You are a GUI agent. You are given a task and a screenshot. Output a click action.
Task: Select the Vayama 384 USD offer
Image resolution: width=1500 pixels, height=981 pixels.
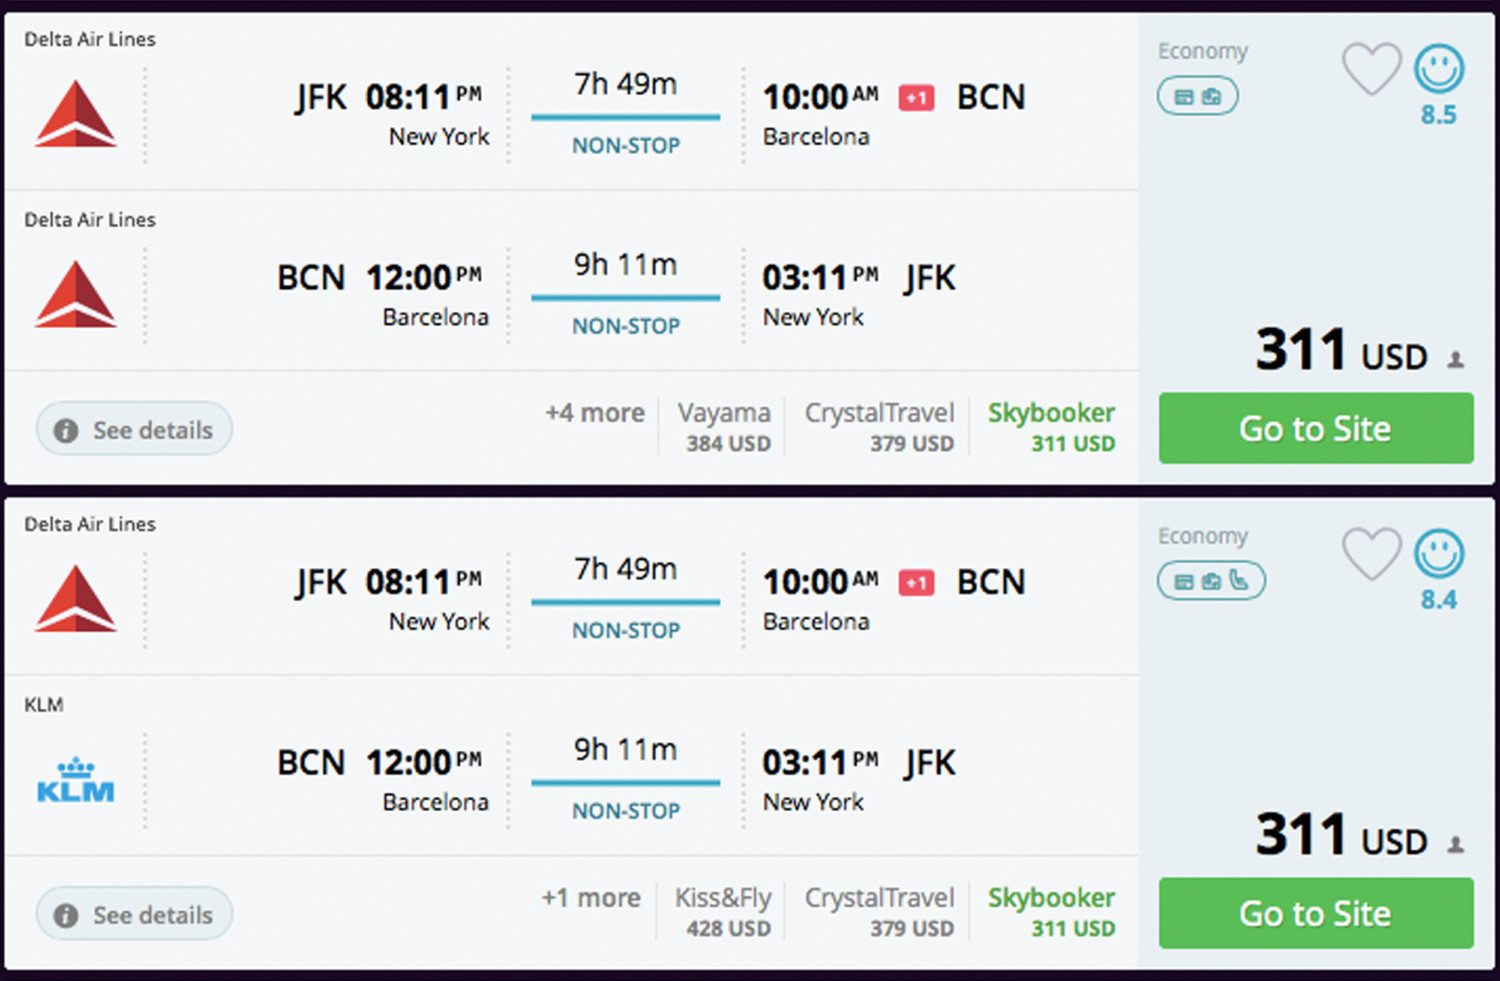(x=725, y=427)
